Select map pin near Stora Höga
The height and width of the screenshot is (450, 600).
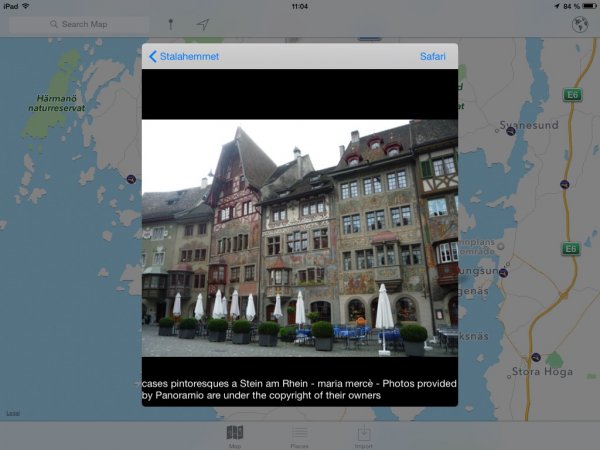click(537, 356)
